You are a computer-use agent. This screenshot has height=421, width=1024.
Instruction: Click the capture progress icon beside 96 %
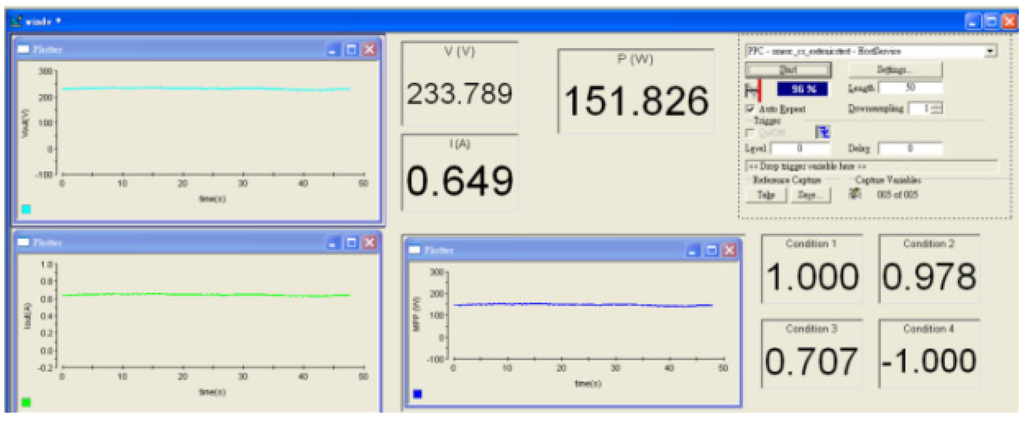754,89
